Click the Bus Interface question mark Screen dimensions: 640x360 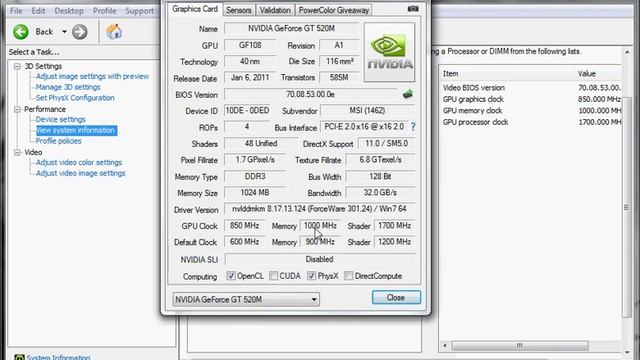click(x=413, y=127)
